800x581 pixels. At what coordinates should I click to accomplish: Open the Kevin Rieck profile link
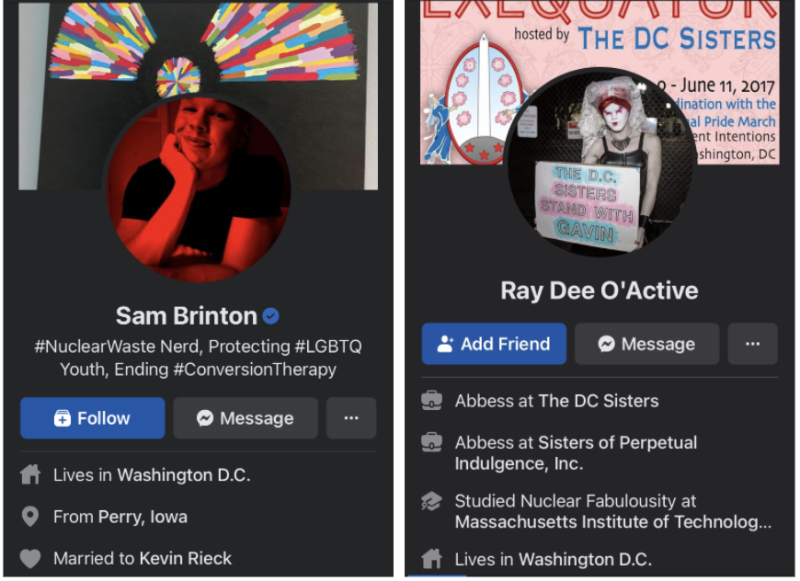[x=187, y=559]
